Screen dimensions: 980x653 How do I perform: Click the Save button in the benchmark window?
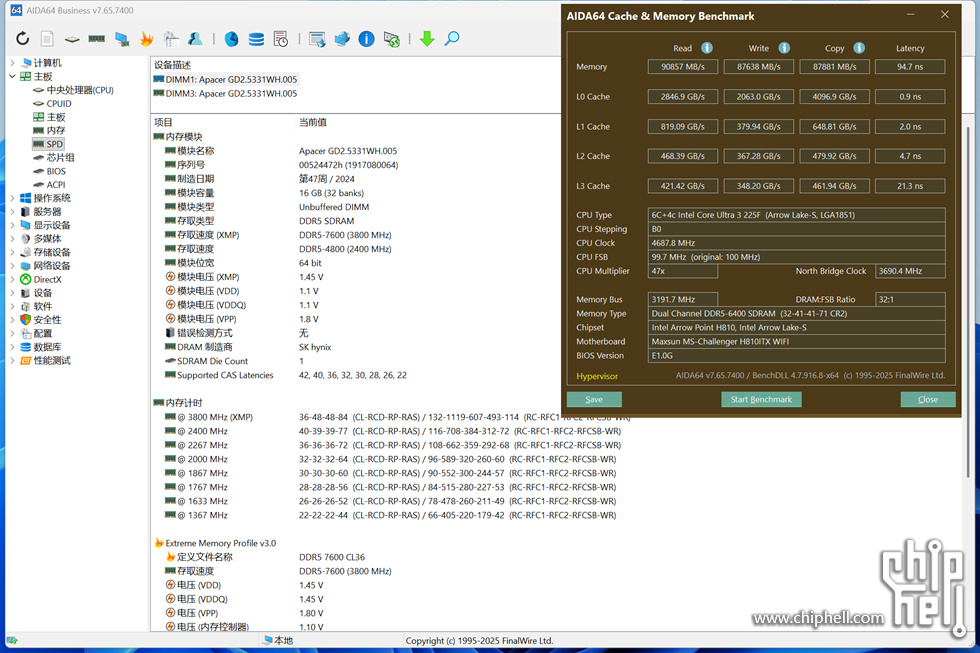[x=594, y=399]
